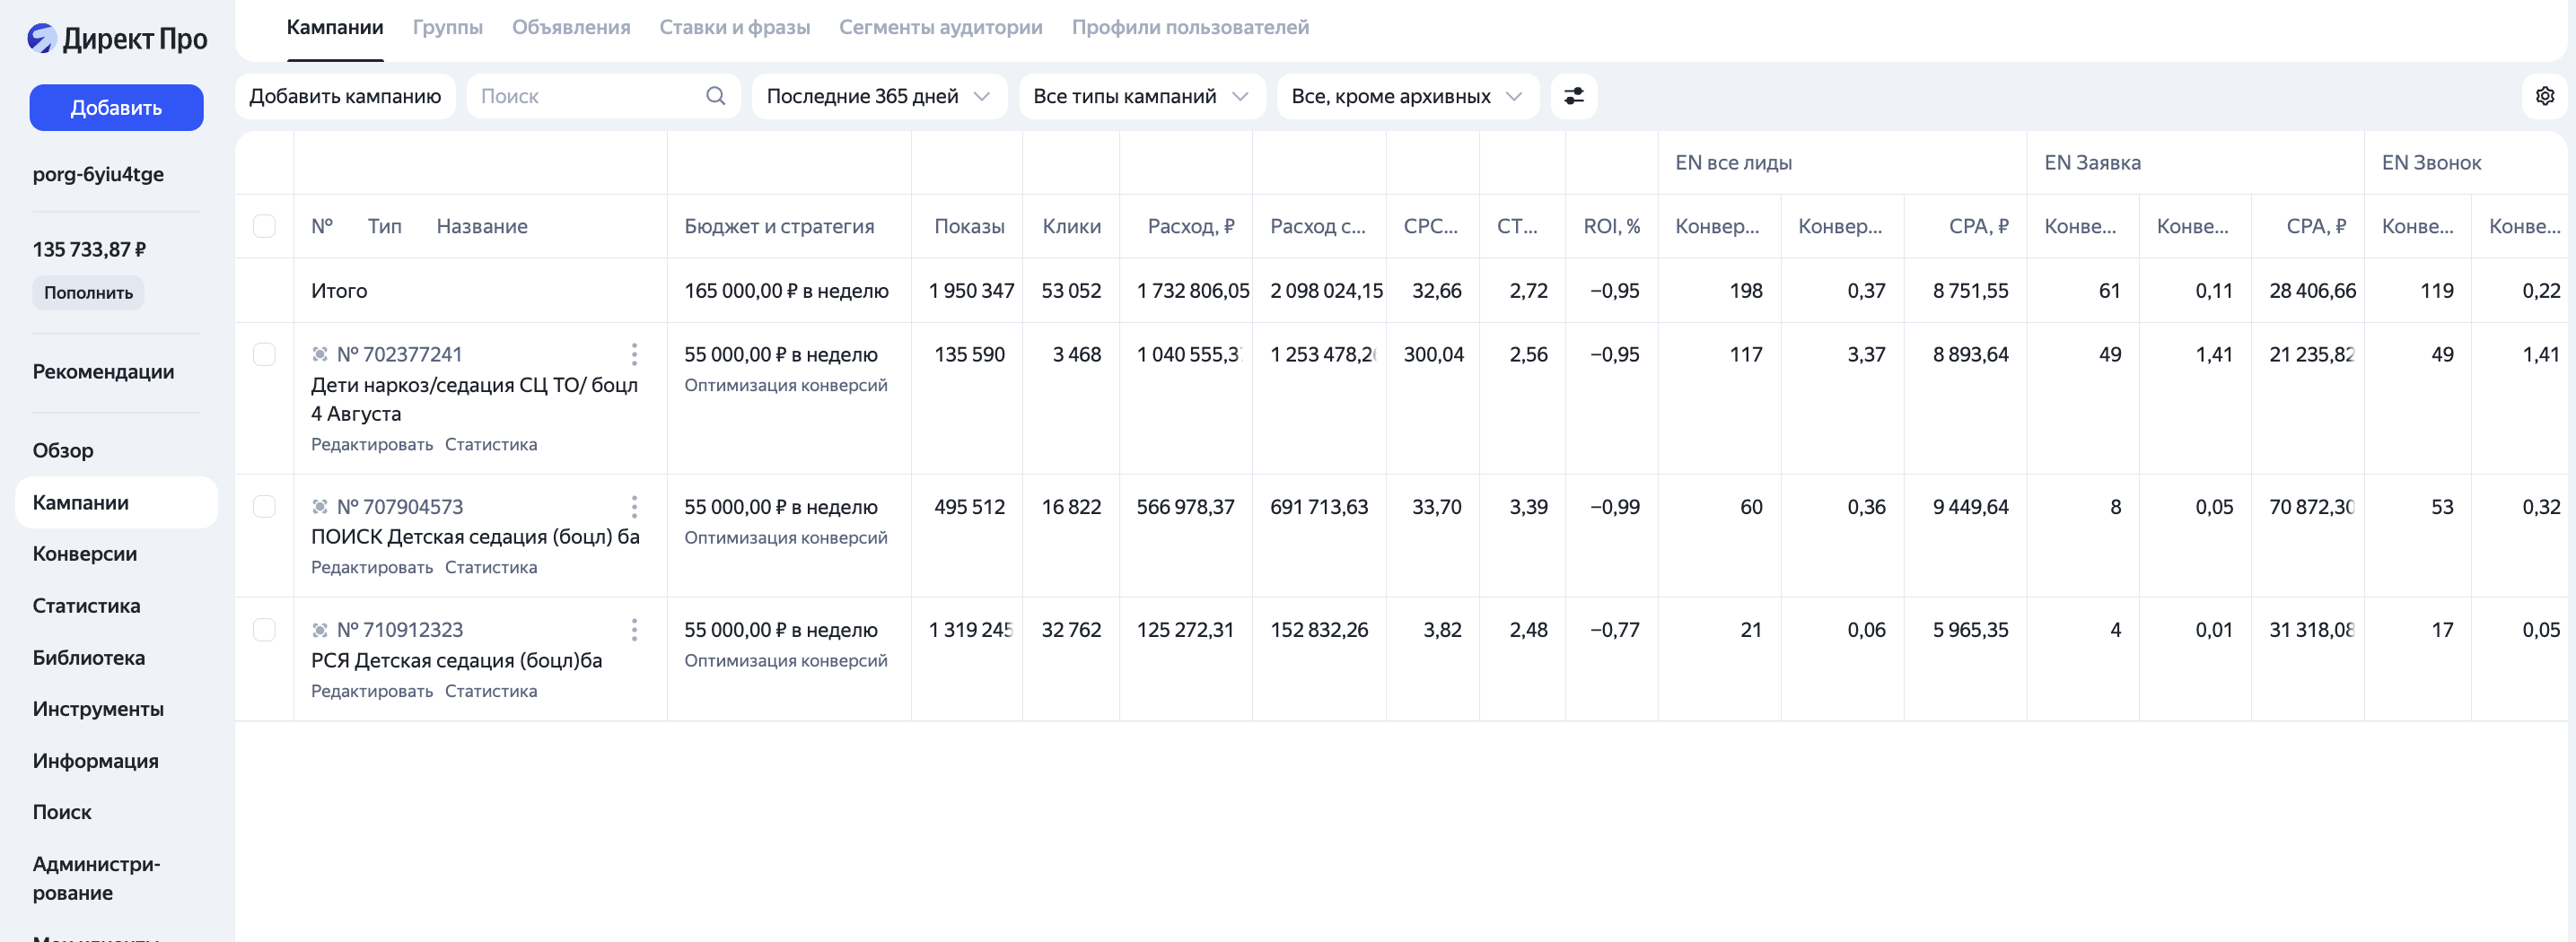
Task: Open campaign Дети наркоз/седация СЦ ТО
Action: (474, 399)
